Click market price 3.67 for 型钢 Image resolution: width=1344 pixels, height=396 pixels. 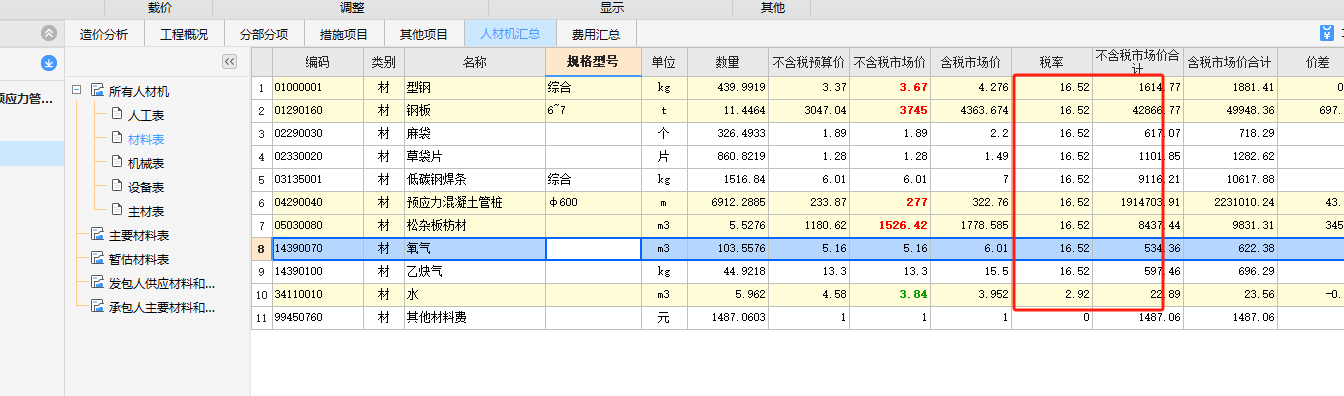(890, 88)
